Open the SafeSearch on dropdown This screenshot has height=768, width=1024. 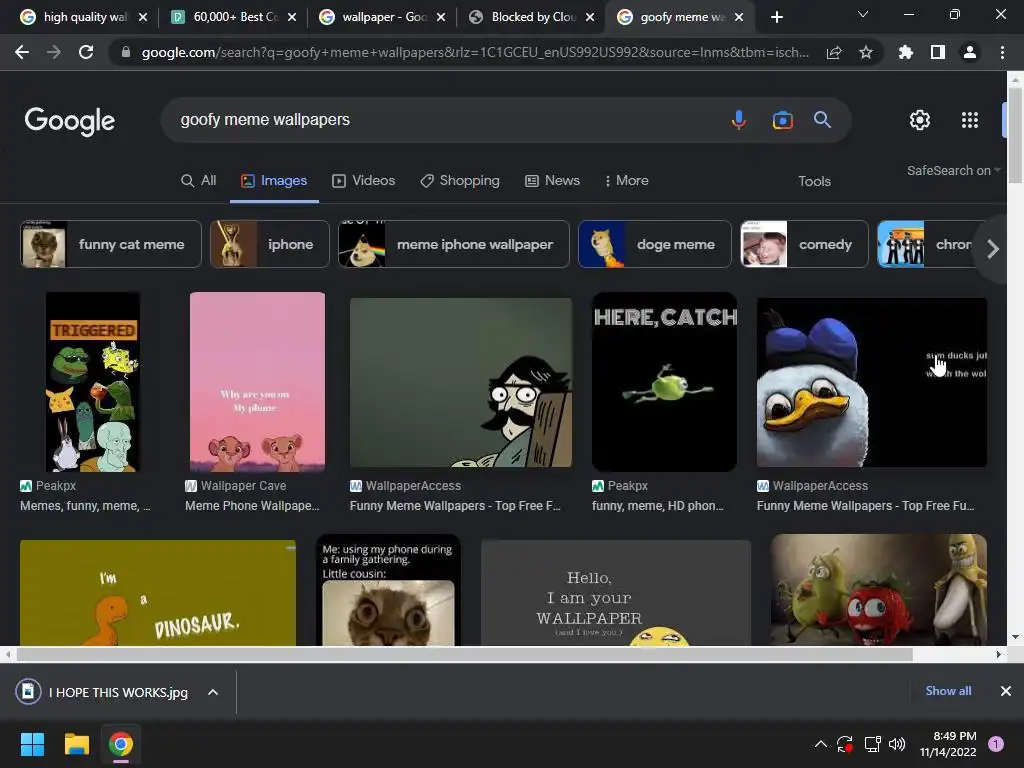pos(953,170)
